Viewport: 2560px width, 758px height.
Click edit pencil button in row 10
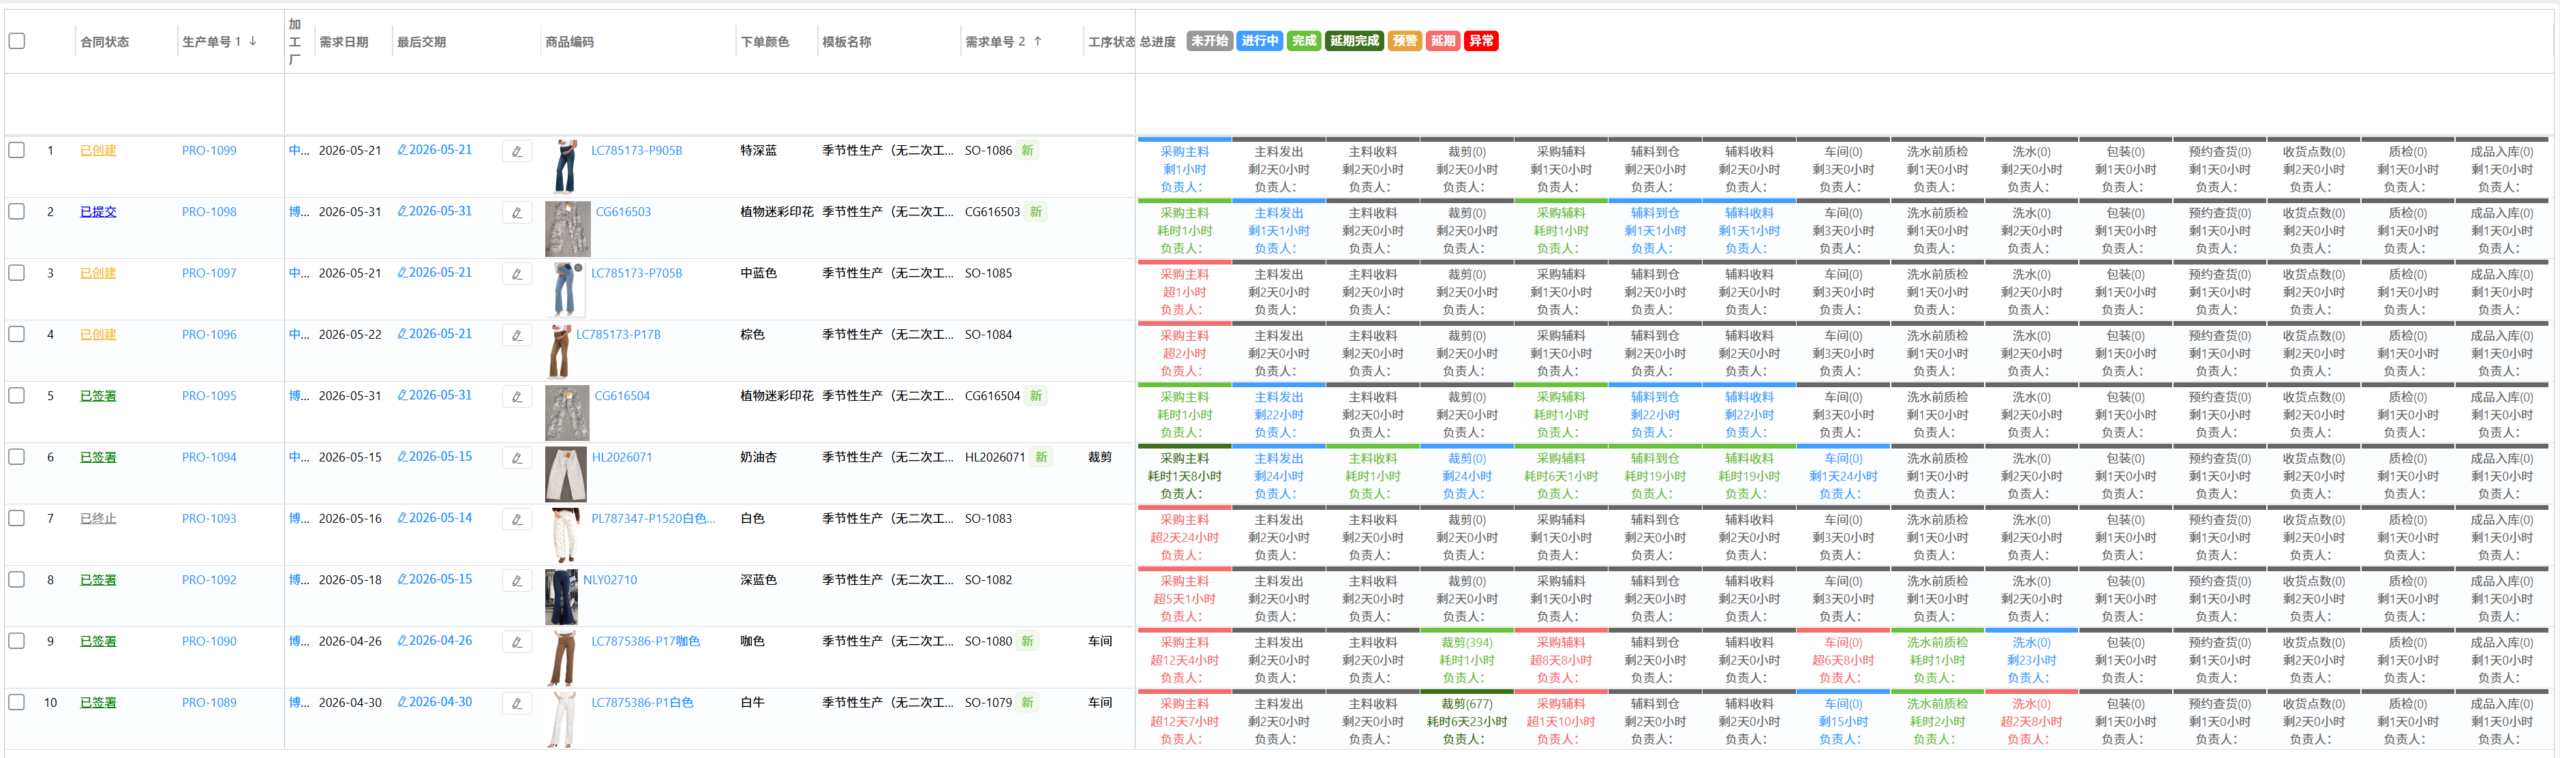(517, 704)
